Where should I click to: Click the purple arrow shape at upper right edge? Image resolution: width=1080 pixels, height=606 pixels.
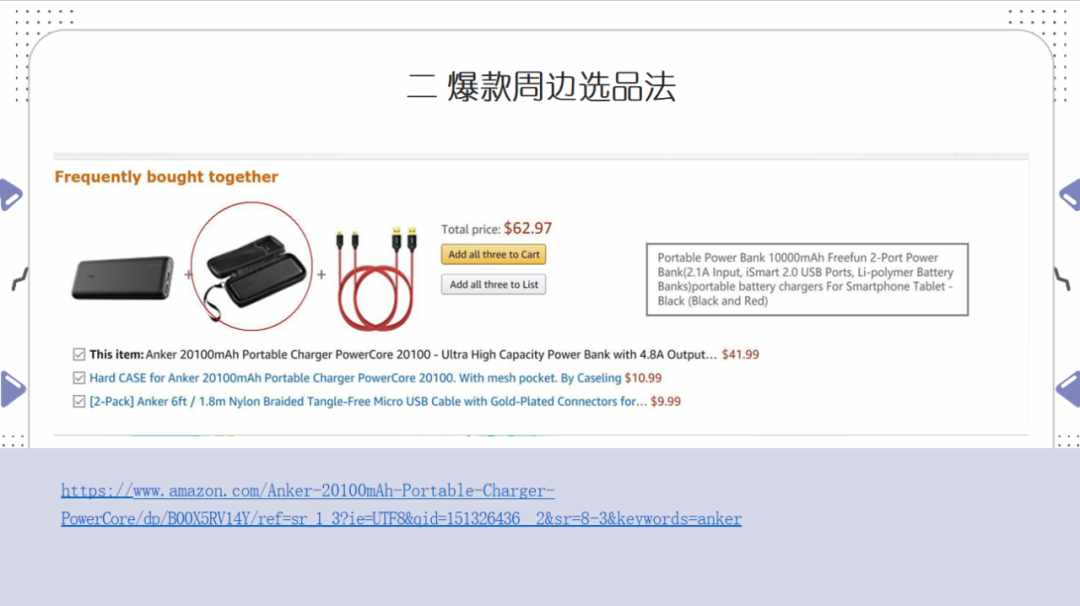point(1070,194)
